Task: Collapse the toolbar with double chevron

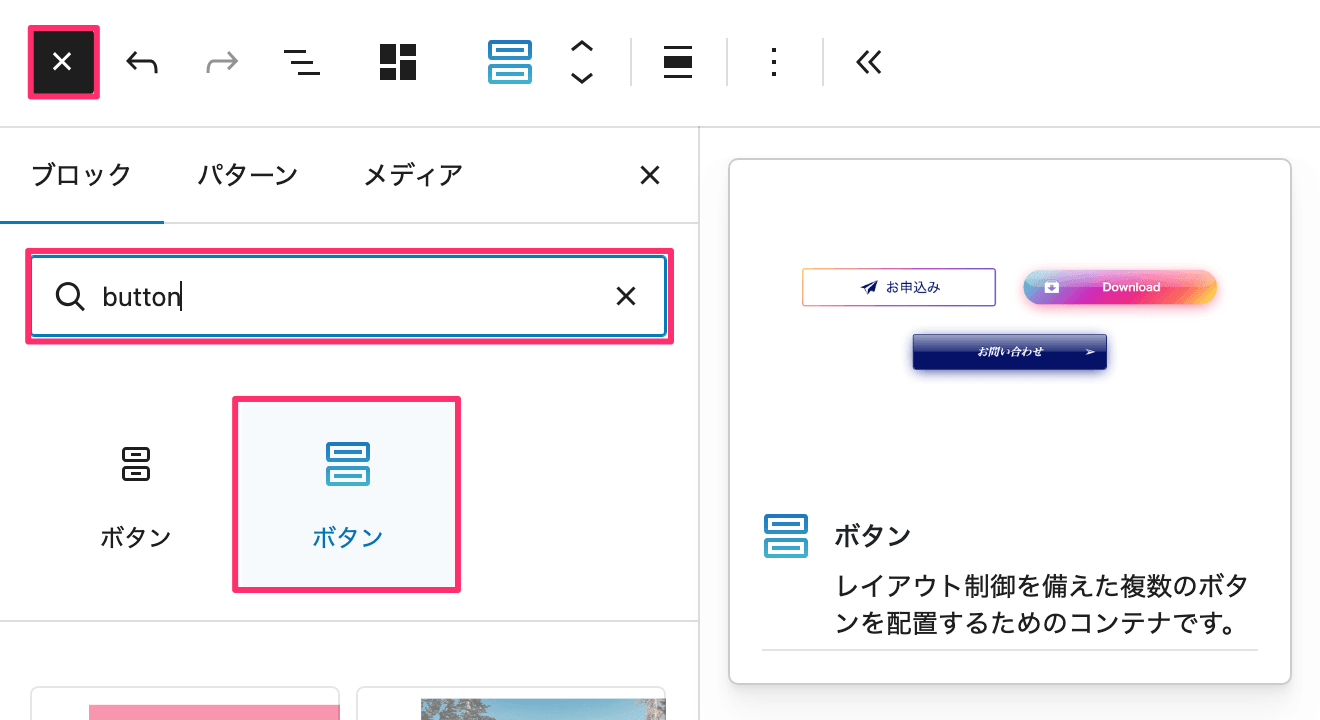Action: point(869,63)
